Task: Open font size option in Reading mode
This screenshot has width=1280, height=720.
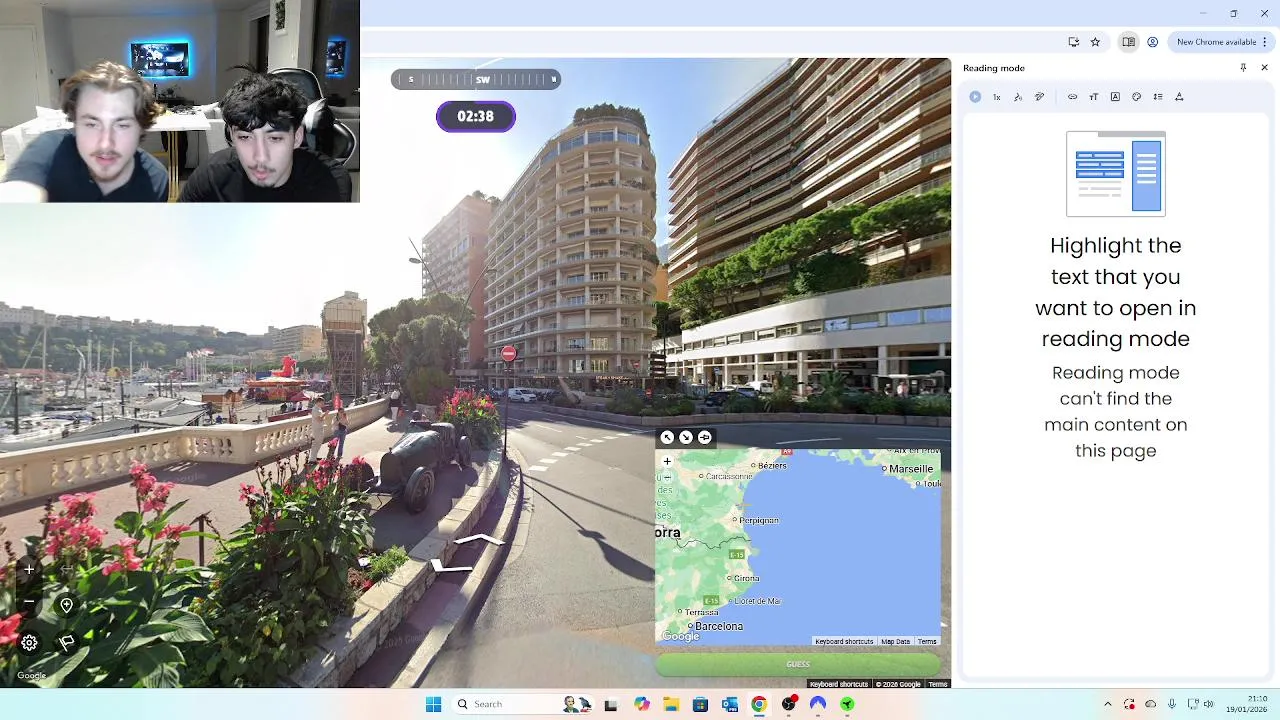Action: [x=1093, y=97]
